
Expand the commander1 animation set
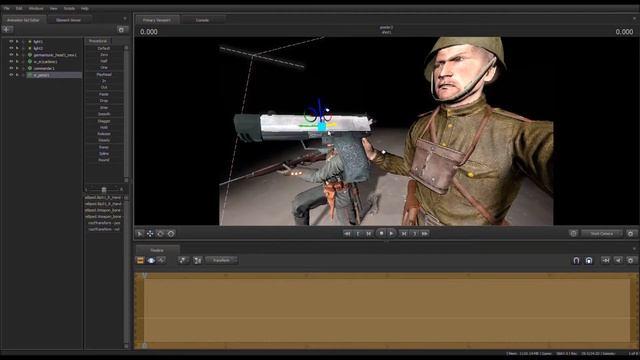pos(23,68)
